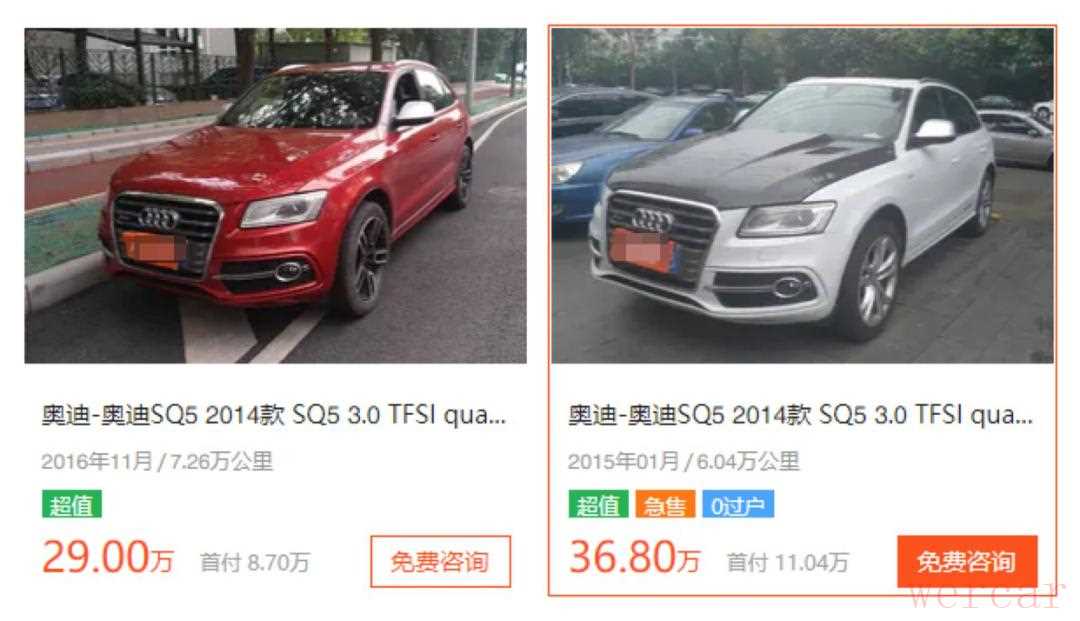Image resolution: width=1080 pixels, height=621 pixels.
Task: Select the orange 急售 tag
Action: coord(665,505)
